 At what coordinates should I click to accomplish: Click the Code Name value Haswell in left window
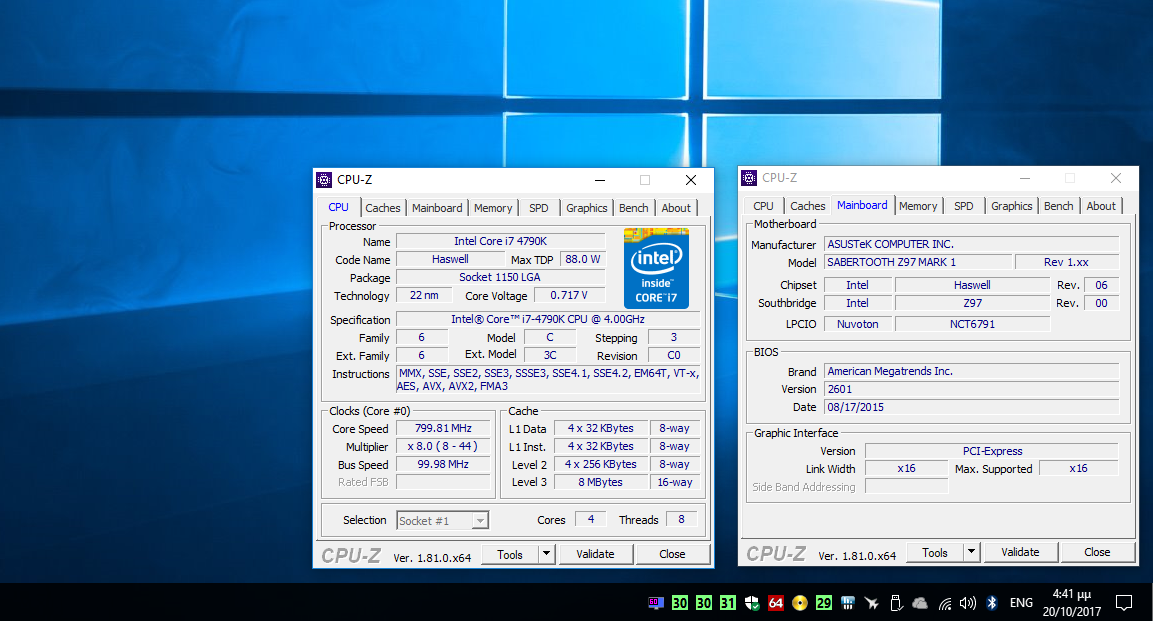pyautogui.click(x=450, y=259)
